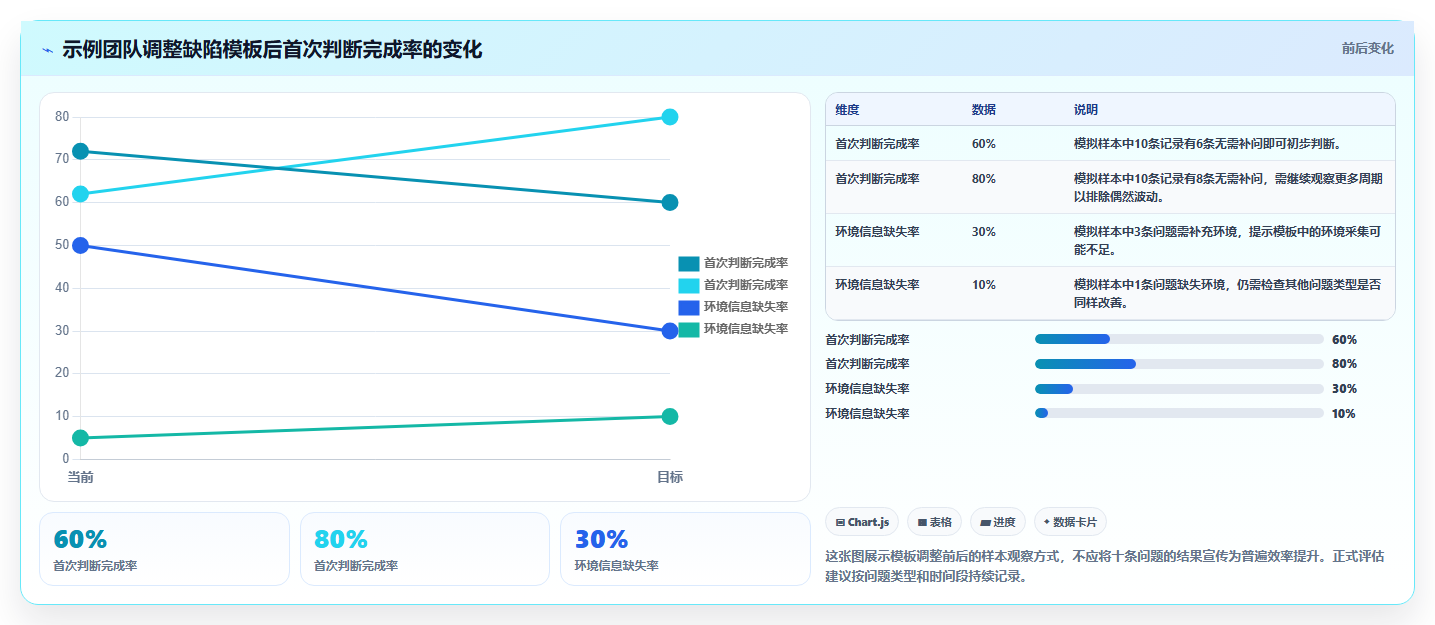This screenshot has height=625, width=1435.
Task: Click the 目标 x-axis label
Action: [x=670, y=477]
